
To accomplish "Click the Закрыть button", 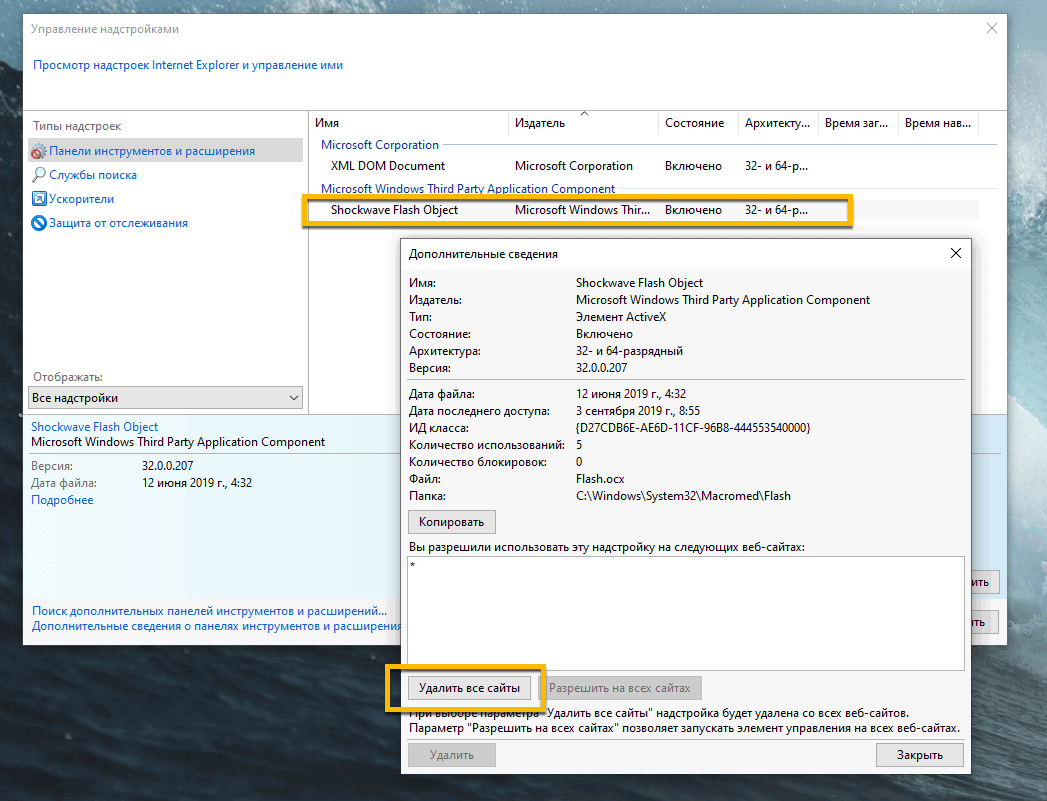I will 919,754.
